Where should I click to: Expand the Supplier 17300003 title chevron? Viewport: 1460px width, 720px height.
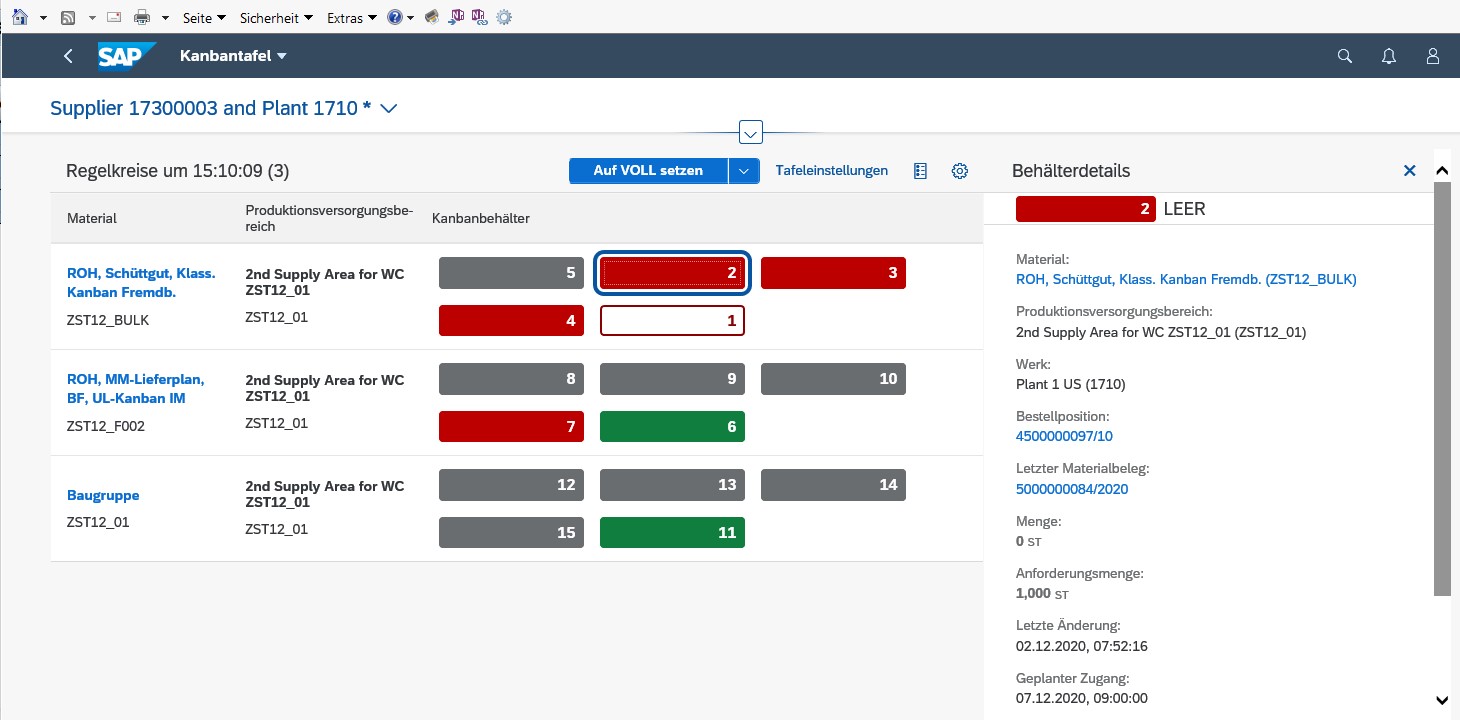tap(388, 108)
